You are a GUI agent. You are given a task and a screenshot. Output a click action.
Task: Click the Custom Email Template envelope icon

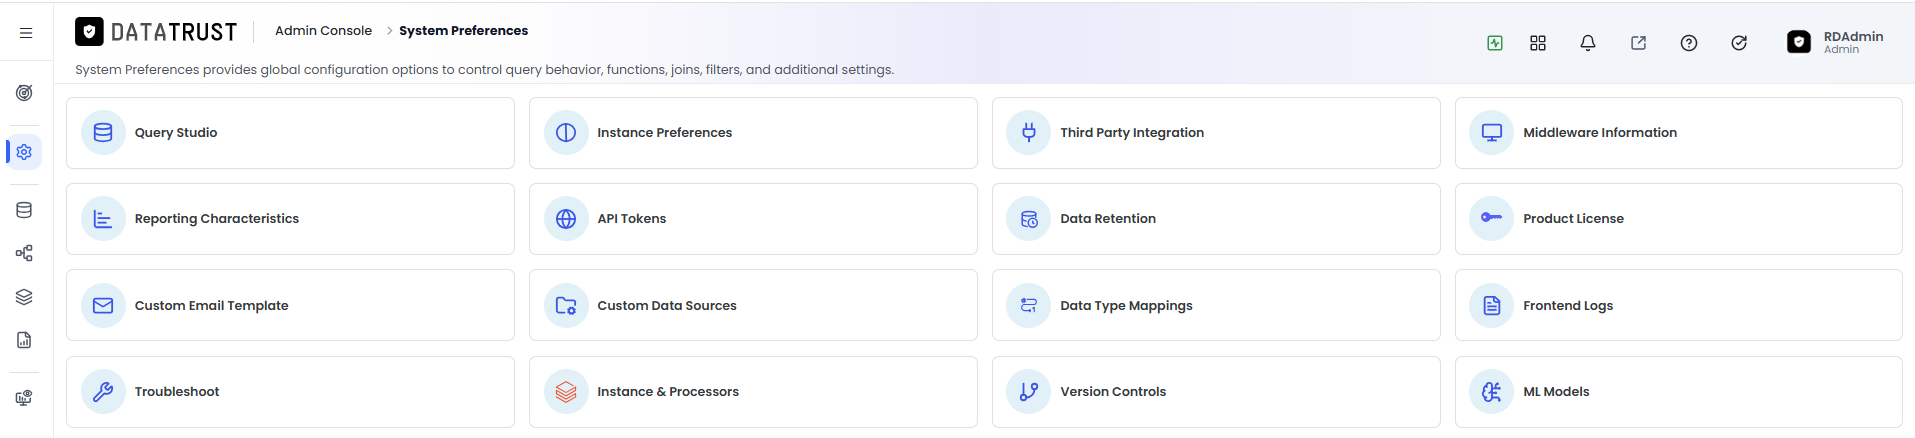pos(103,306)
